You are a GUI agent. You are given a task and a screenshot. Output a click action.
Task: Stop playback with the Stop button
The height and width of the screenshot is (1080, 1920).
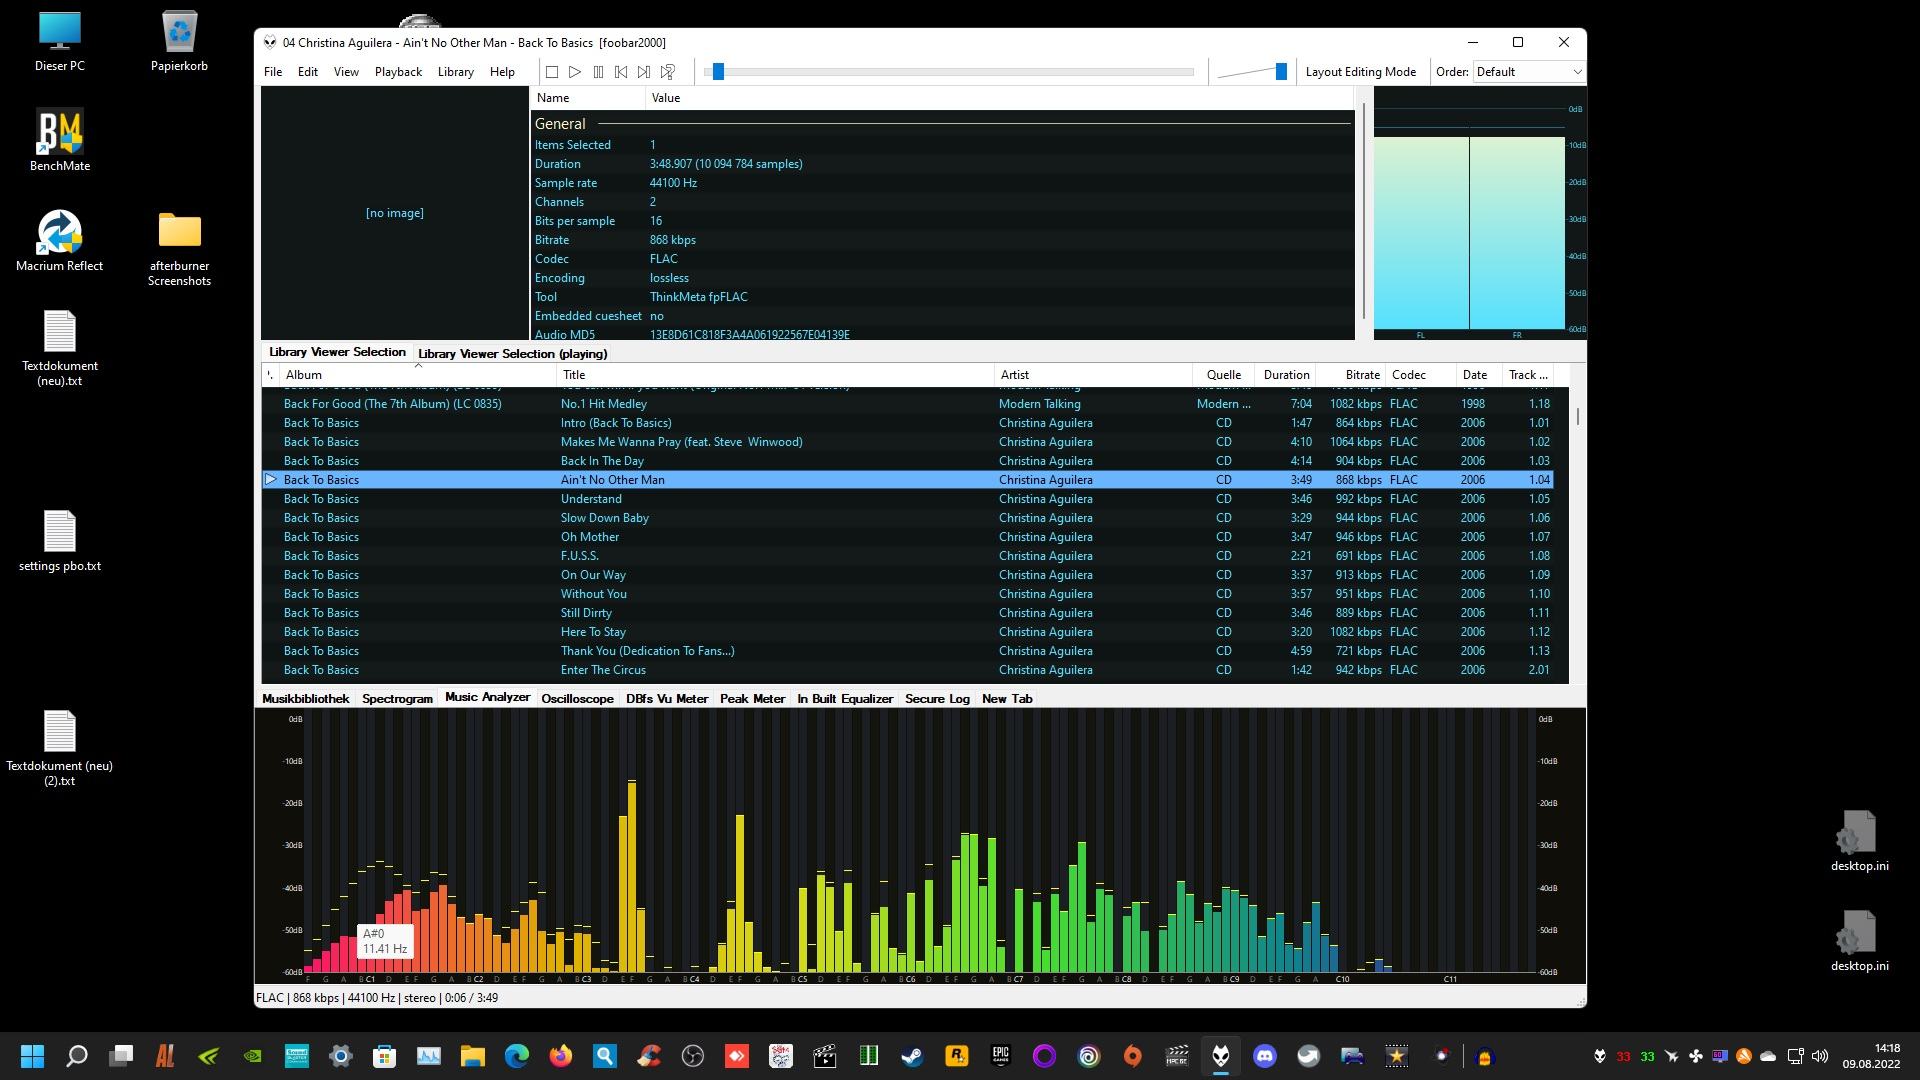point(552,72)
